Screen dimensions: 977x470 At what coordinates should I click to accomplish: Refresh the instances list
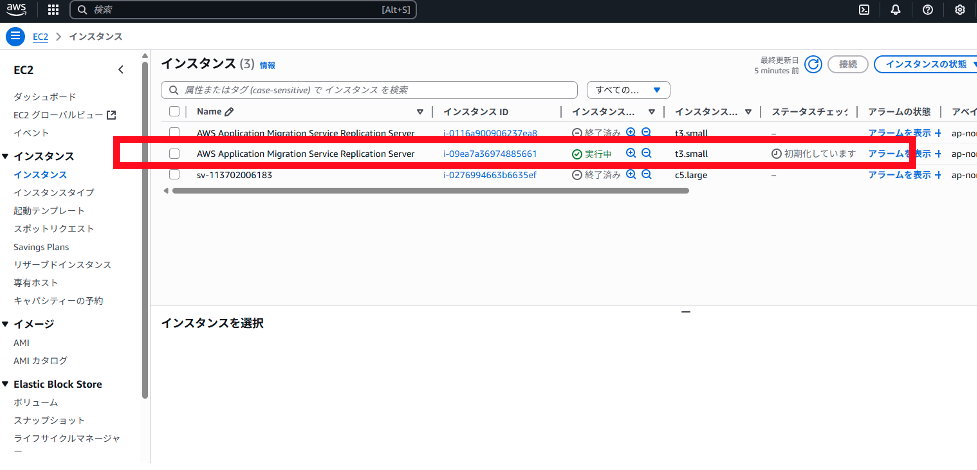tap(813, 64)
